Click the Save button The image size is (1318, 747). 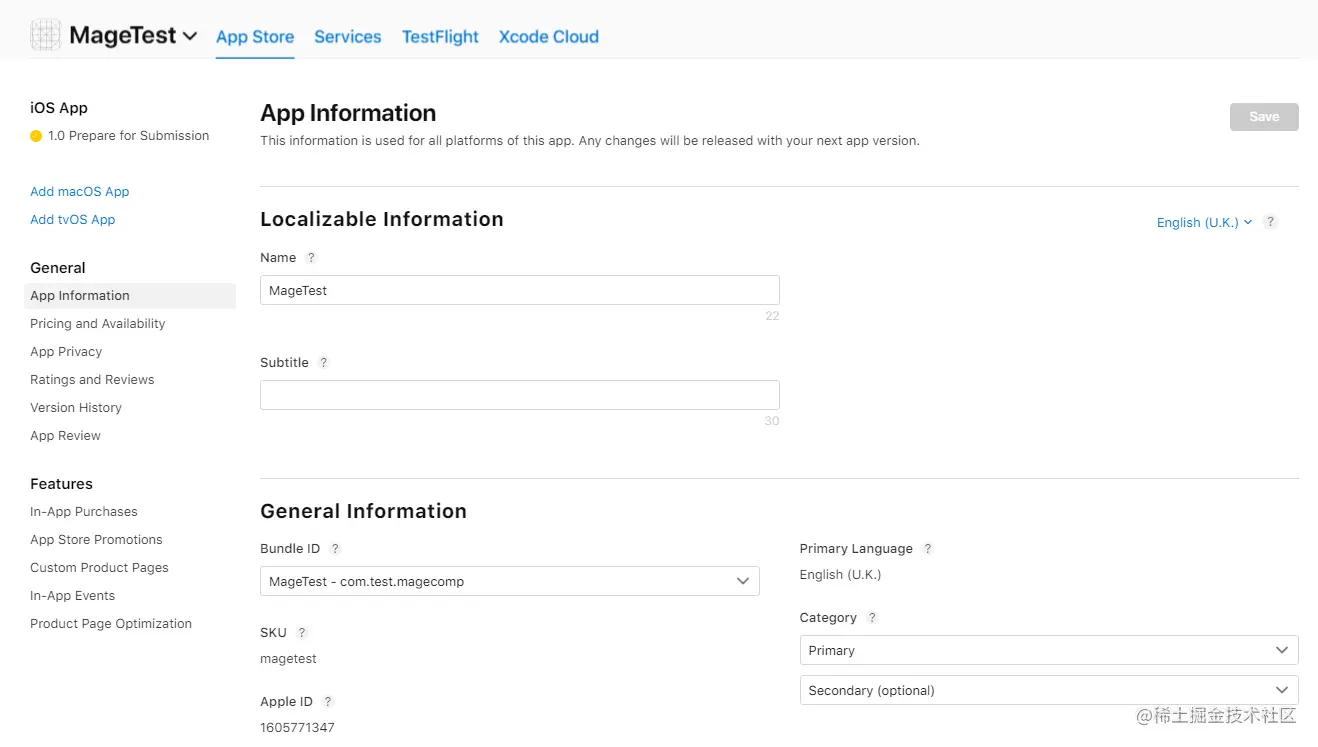pyautogui.click(x=1263, y=117)
